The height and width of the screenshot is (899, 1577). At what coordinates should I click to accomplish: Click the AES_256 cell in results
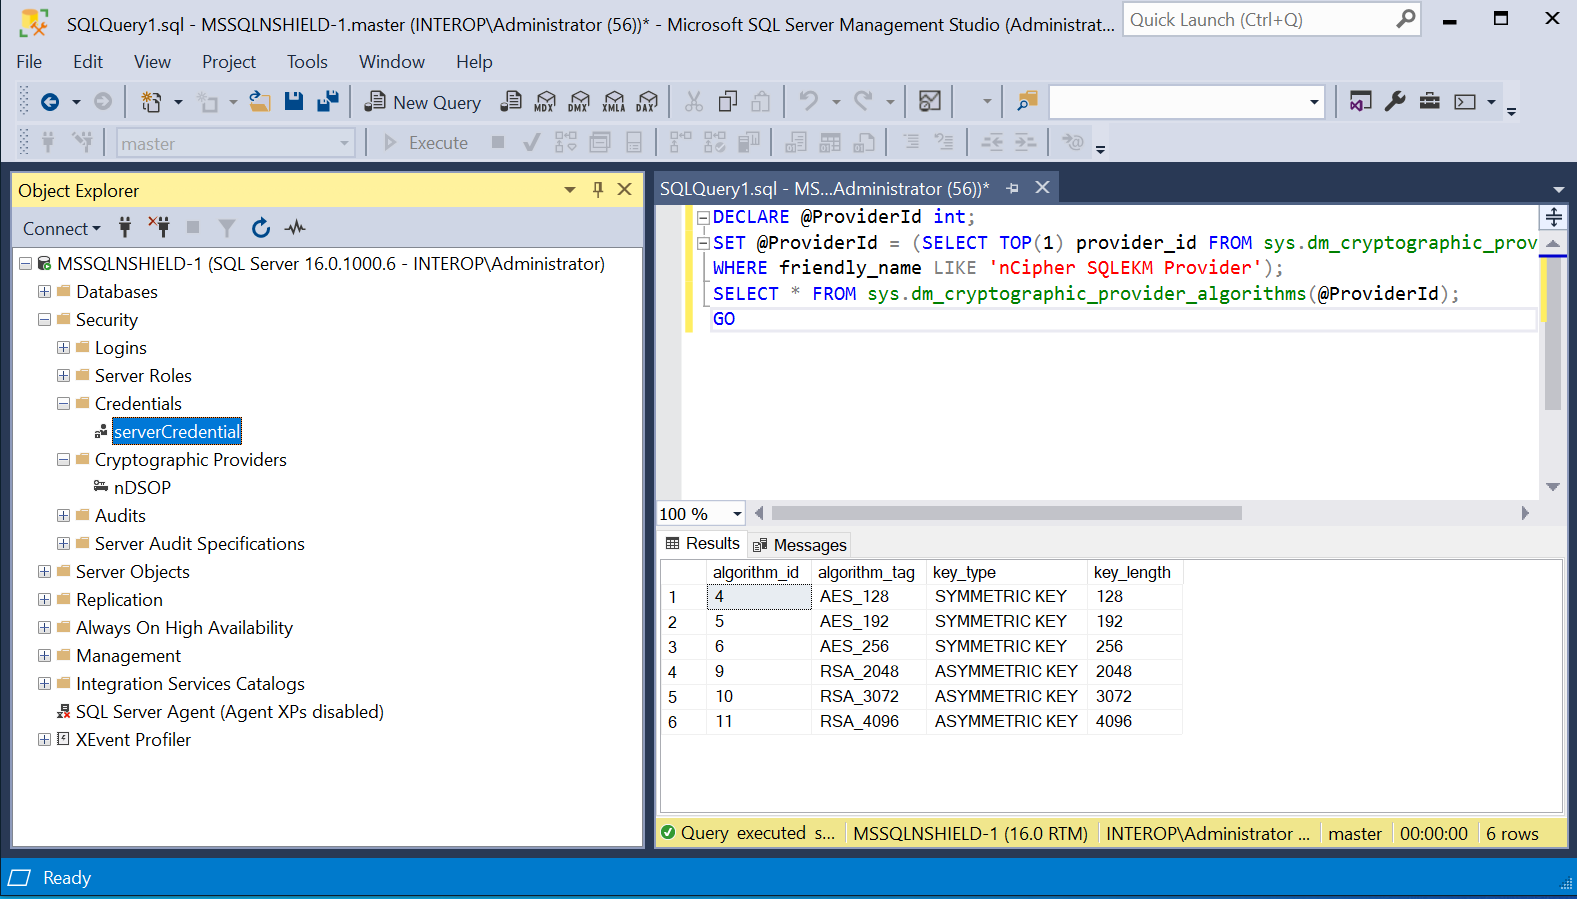[868, 647]
